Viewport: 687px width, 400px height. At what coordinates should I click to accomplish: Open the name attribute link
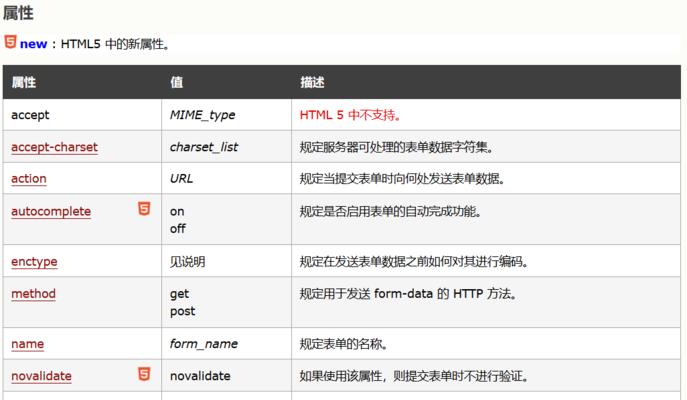click(x=28, y=344)
